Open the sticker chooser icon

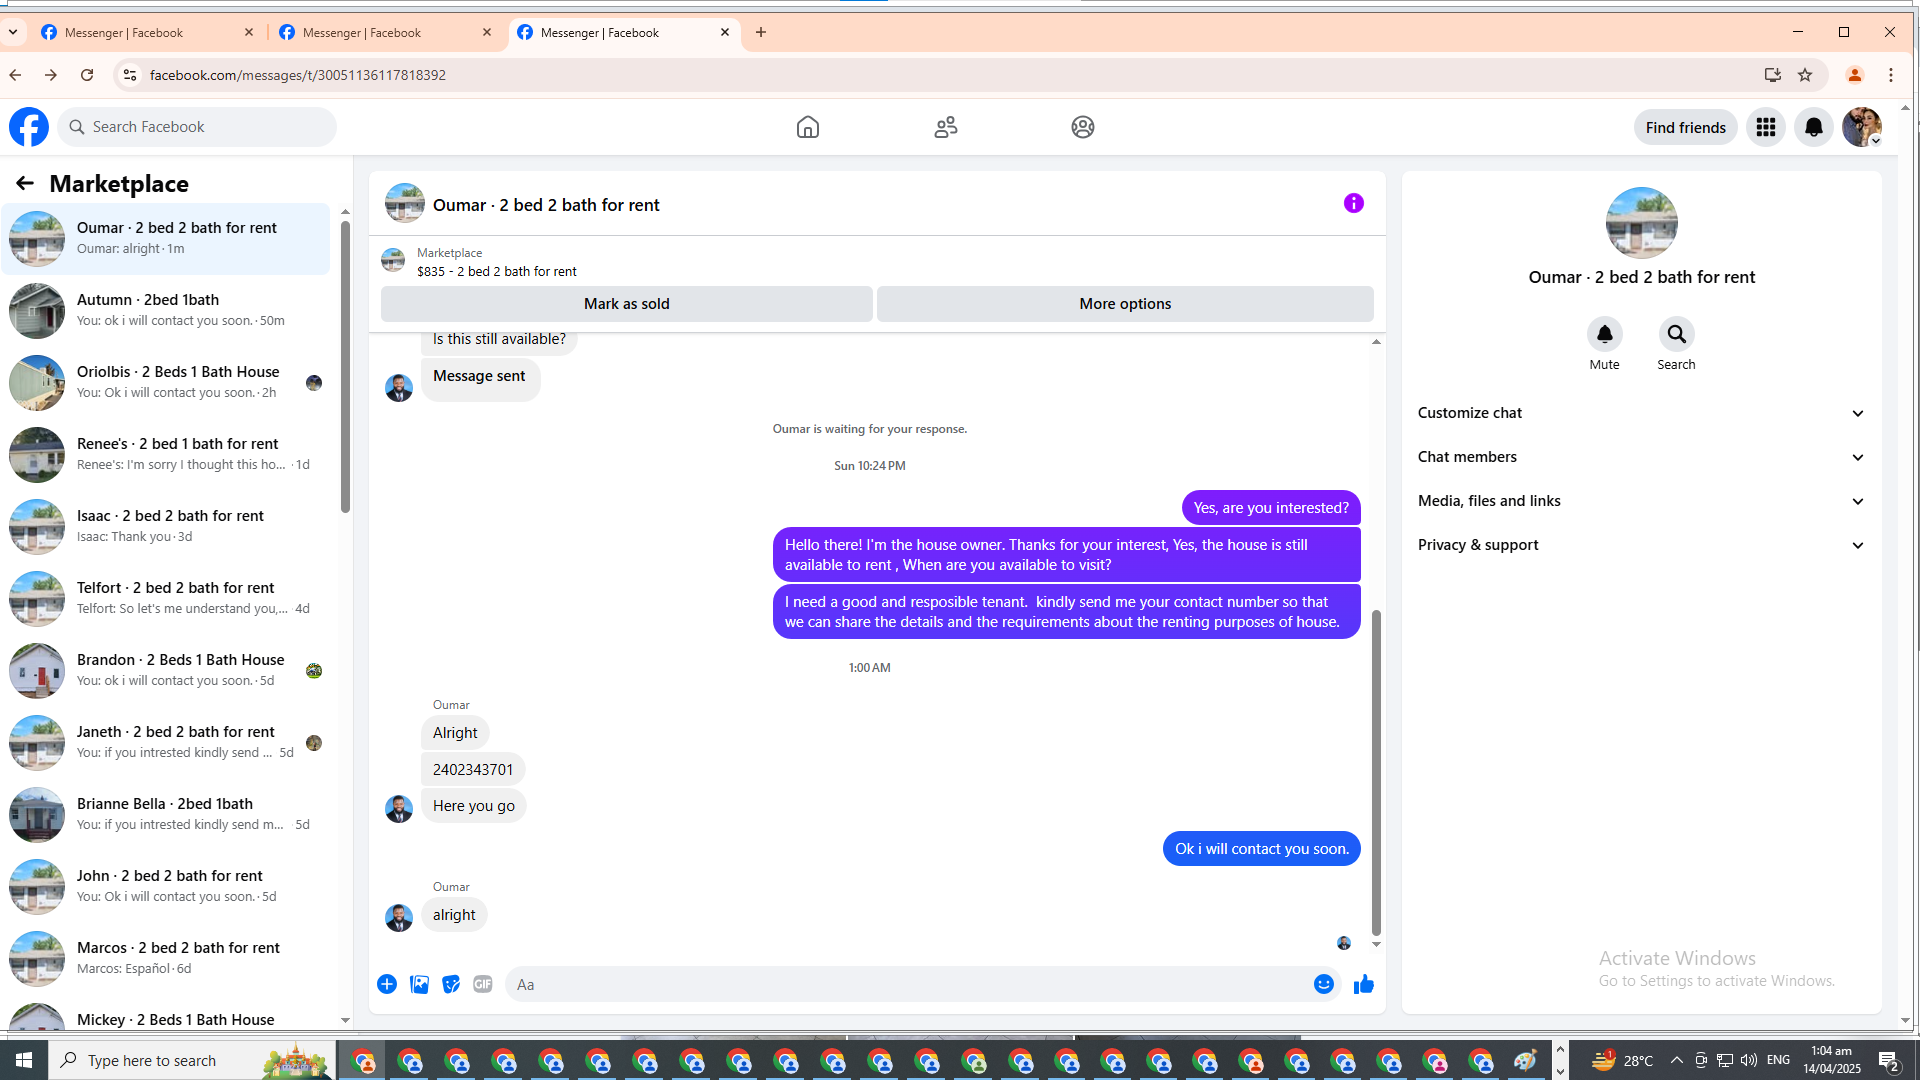tap(451, 984)
